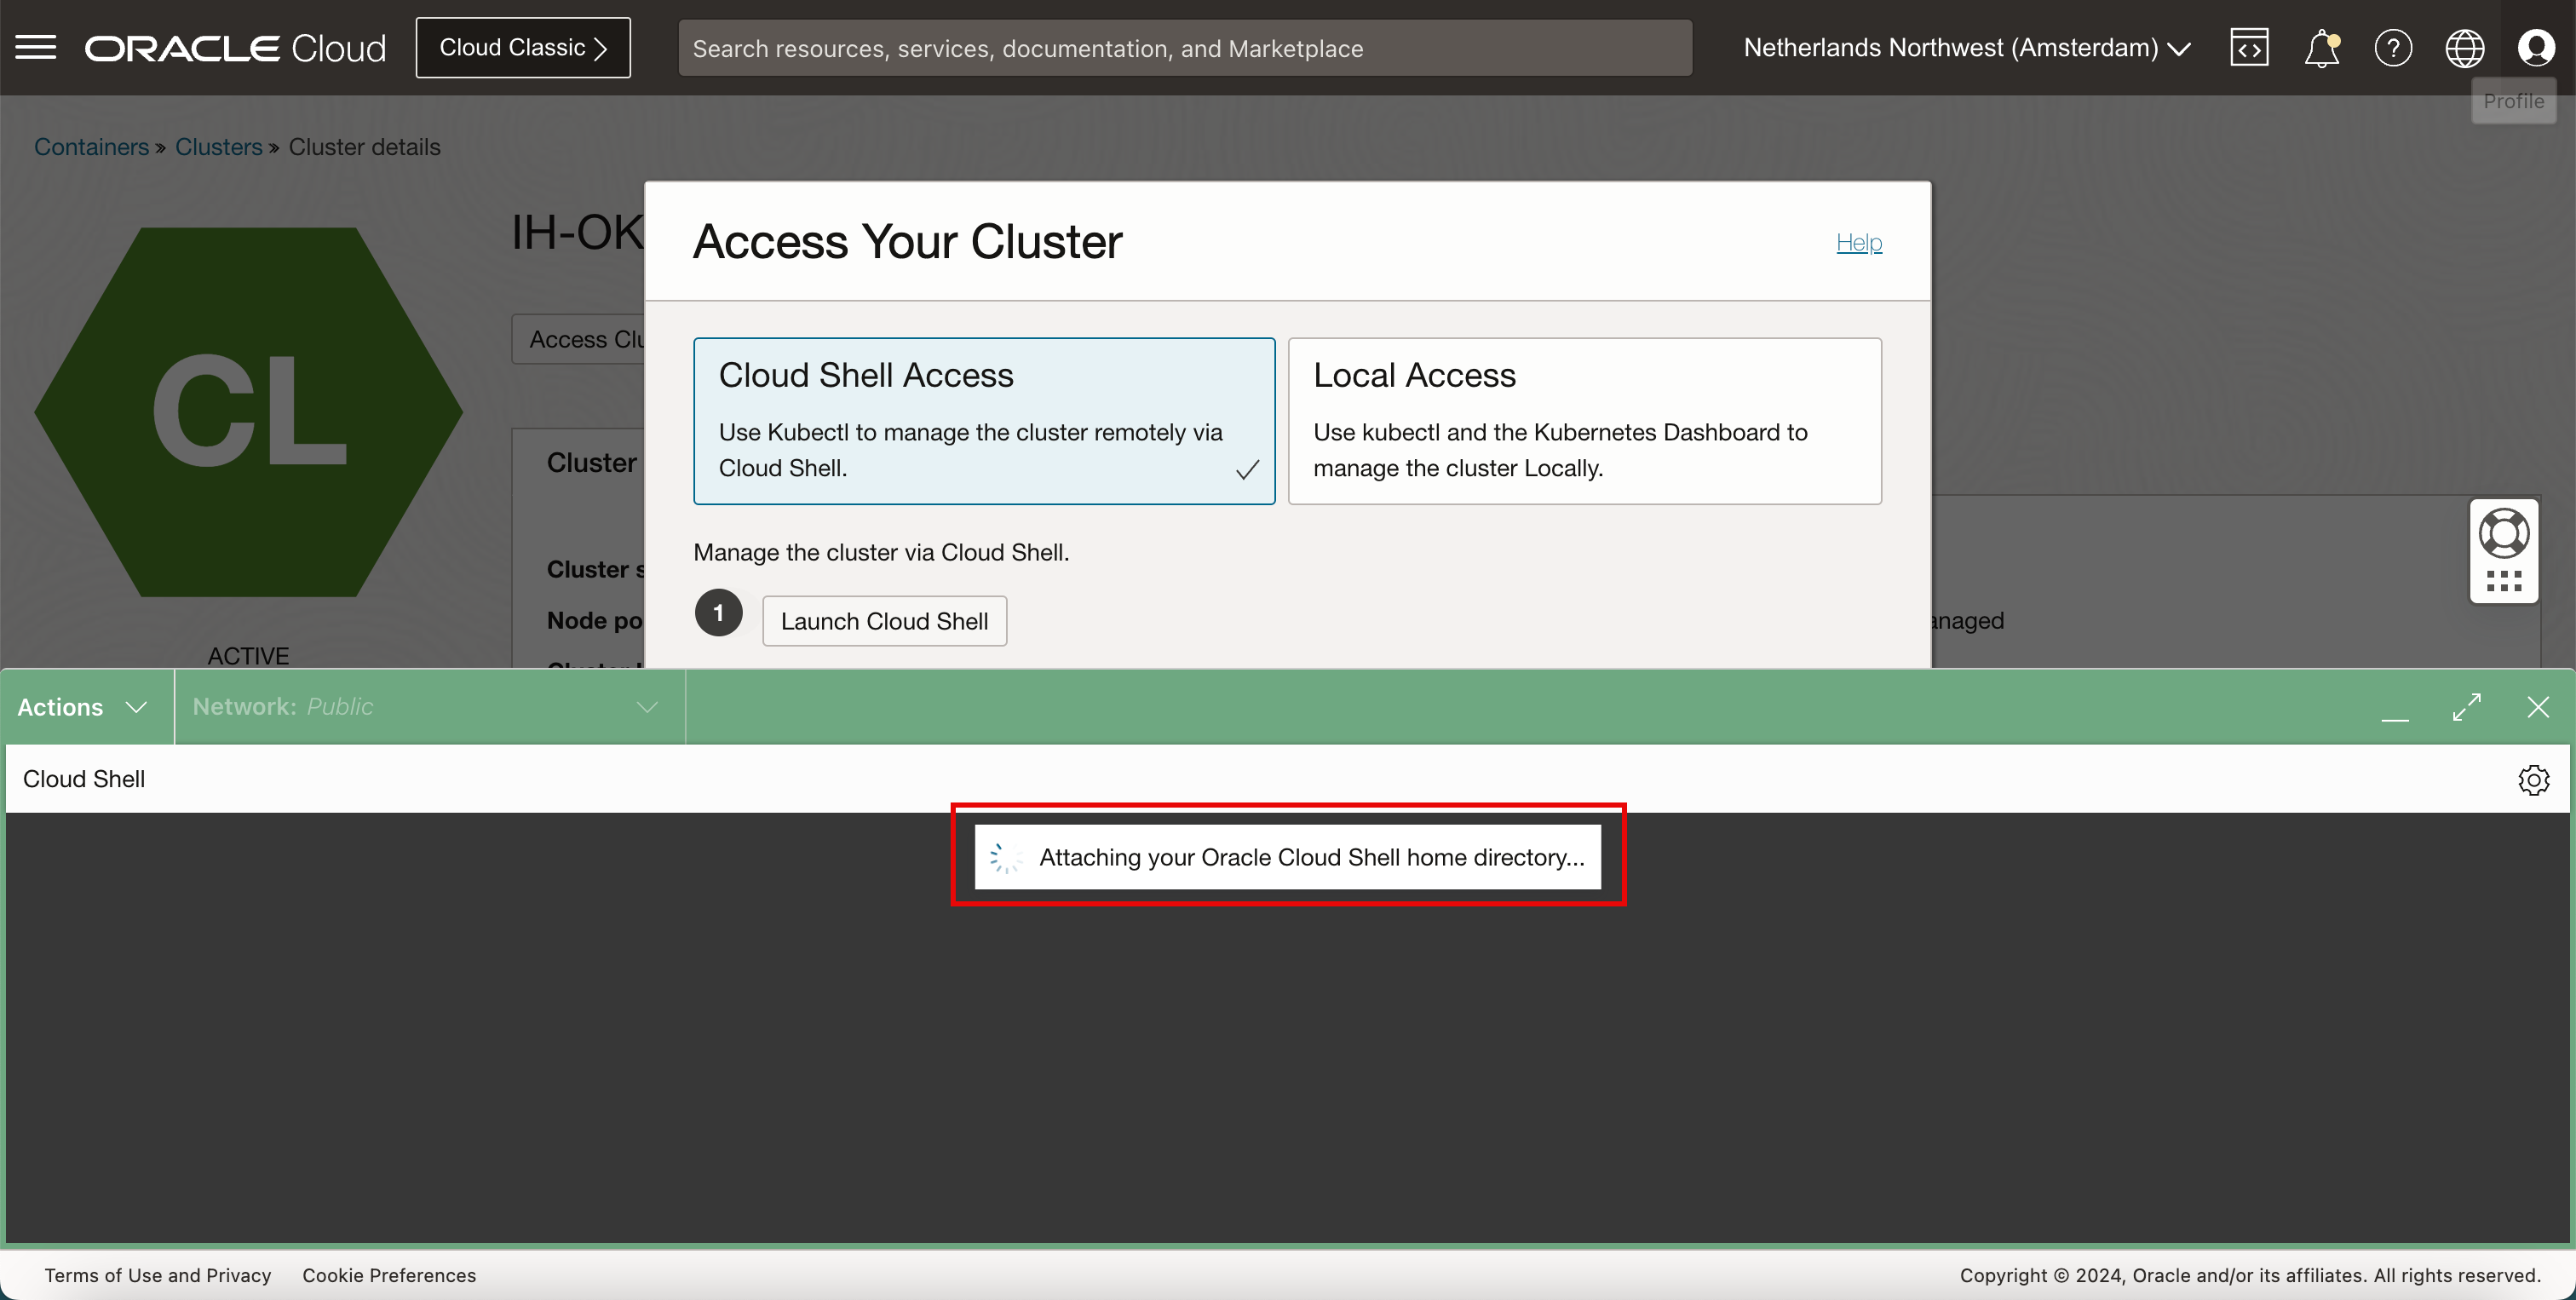The height and width of the screenshot is (1300, 2576).
Task: Open the notifications bell
Action: pos(2321,47)
